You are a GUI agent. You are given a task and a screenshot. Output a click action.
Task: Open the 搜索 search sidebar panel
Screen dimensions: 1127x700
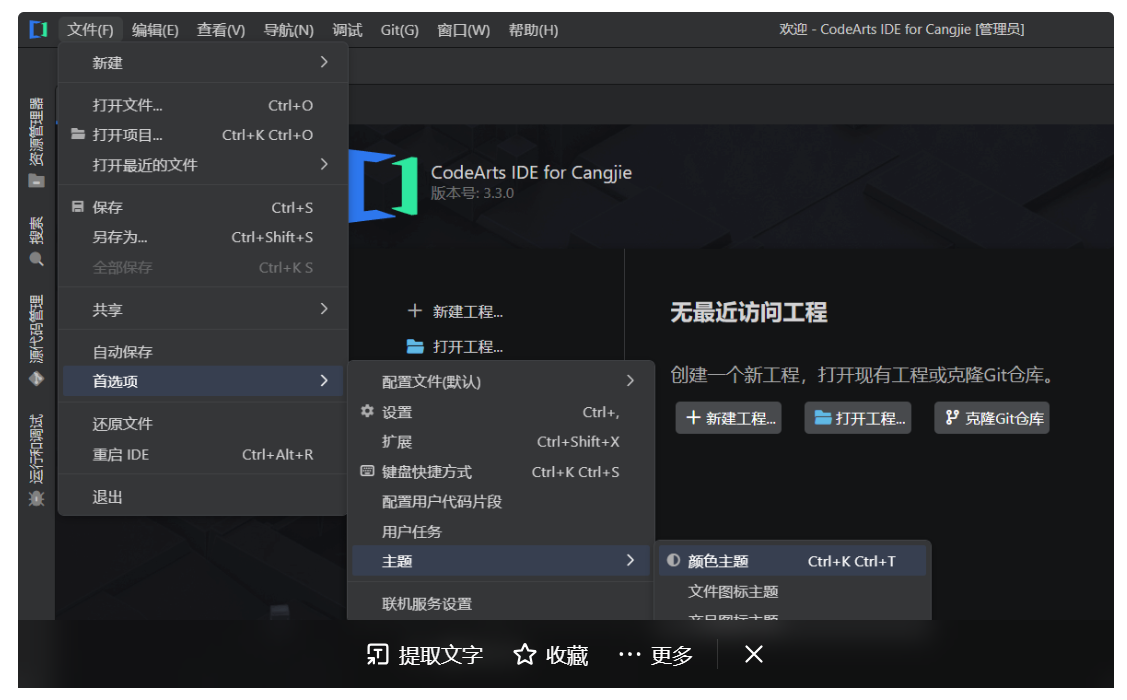36,240
